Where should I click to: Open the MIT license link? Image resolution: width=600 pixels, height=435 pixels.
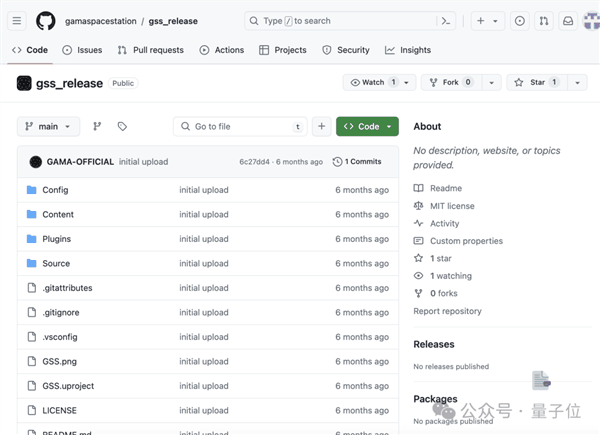pos(452,206)
